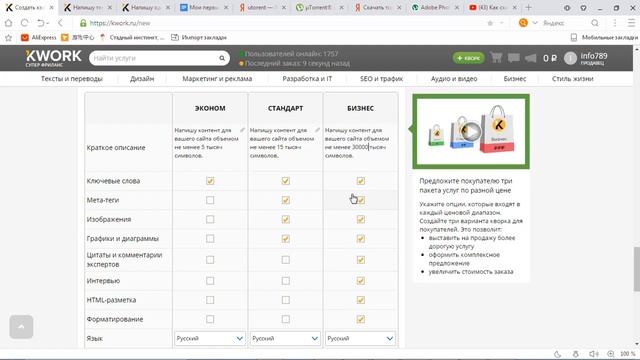Viewport: 640px width, 360px height.
Task: Click the address bar URL kwork.ru/new
Action: [x=120, y=23]
